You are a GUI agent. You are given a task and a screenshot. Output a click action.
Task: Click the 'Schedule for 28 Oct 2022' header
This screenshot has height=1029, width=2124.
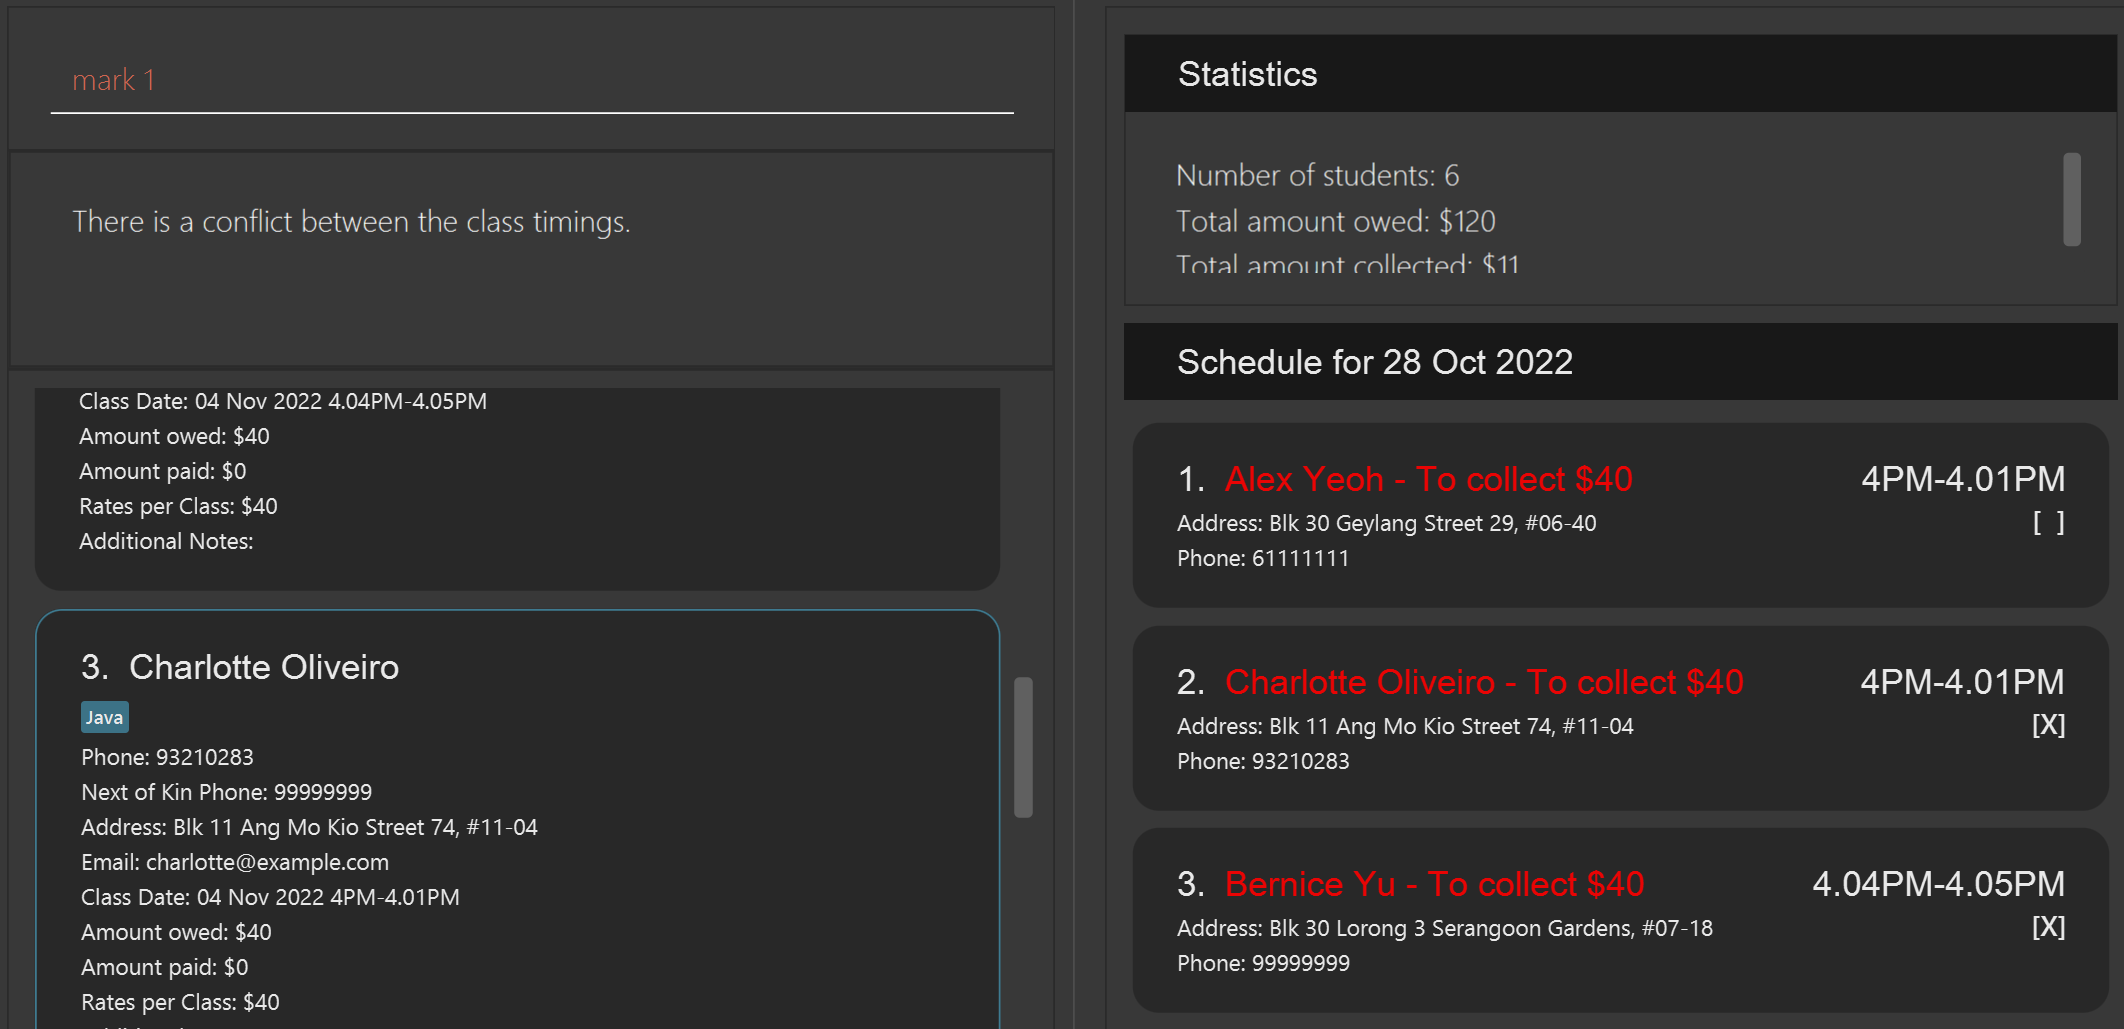click(1620, 362)
